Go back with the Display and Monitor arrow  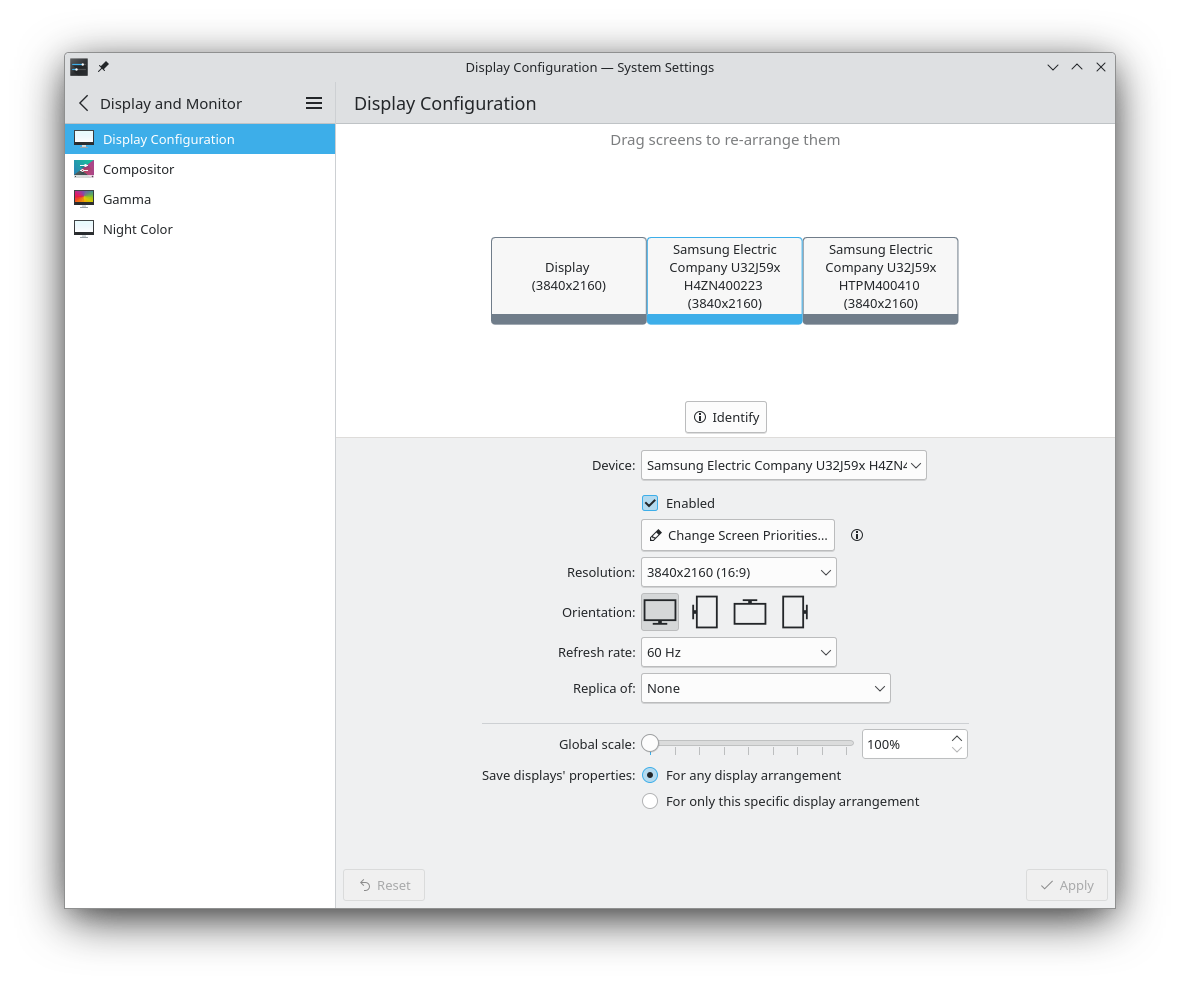(84, 103)
